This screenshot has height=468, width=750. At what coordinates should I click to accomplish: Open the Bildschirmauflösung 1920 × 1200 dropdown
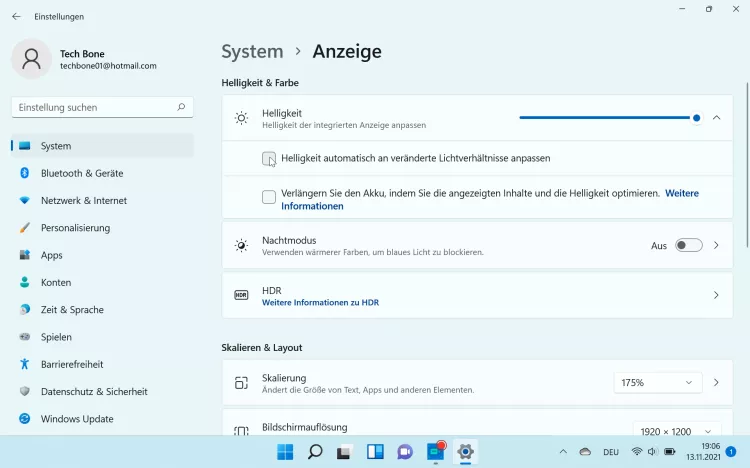pyautogui.click(x=677, y=429)
